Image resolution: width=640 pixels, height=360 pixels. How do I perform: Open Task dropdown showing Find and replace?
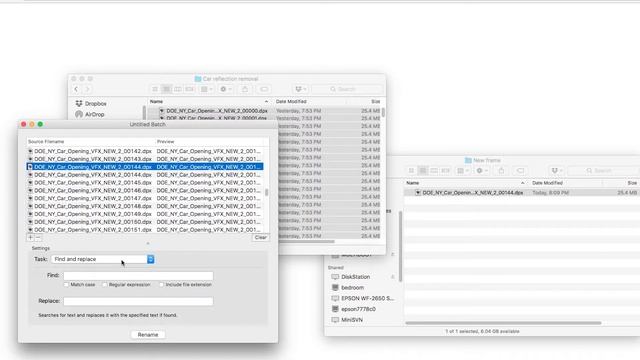click(102, 259)
